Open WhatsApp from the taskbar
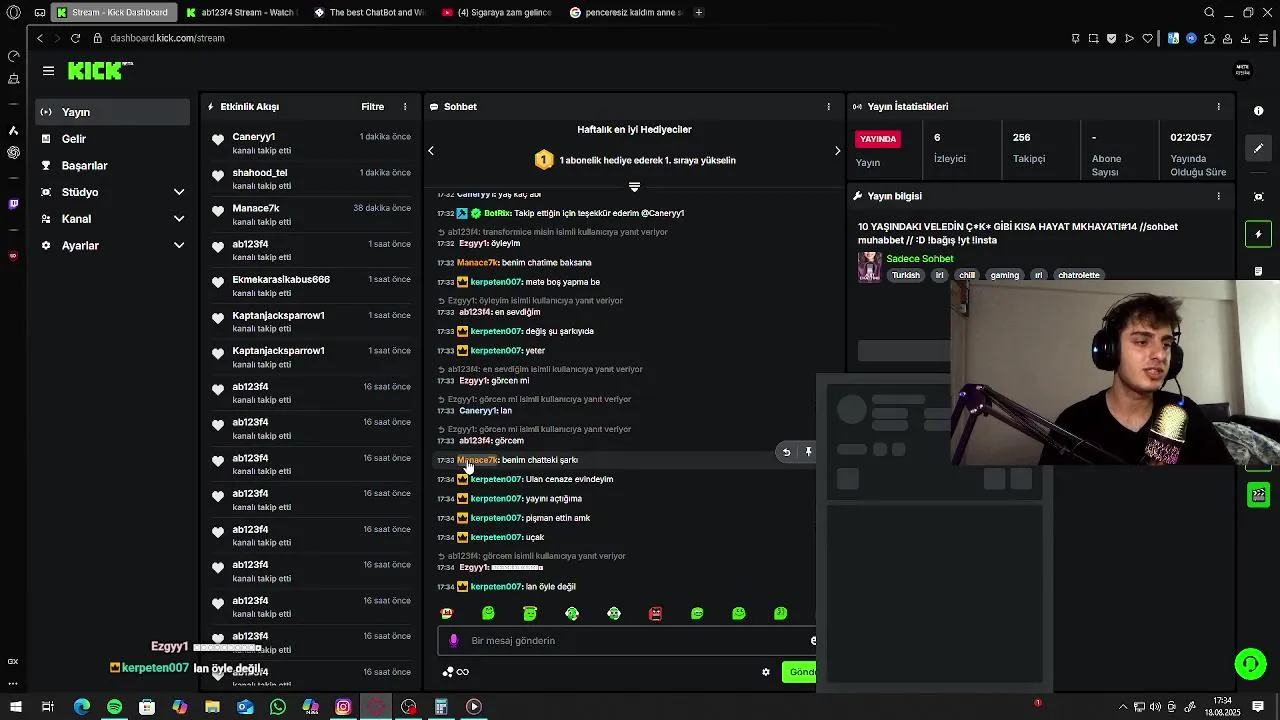This screenshot has width=1280, height=720. click(x=278, y=707)
